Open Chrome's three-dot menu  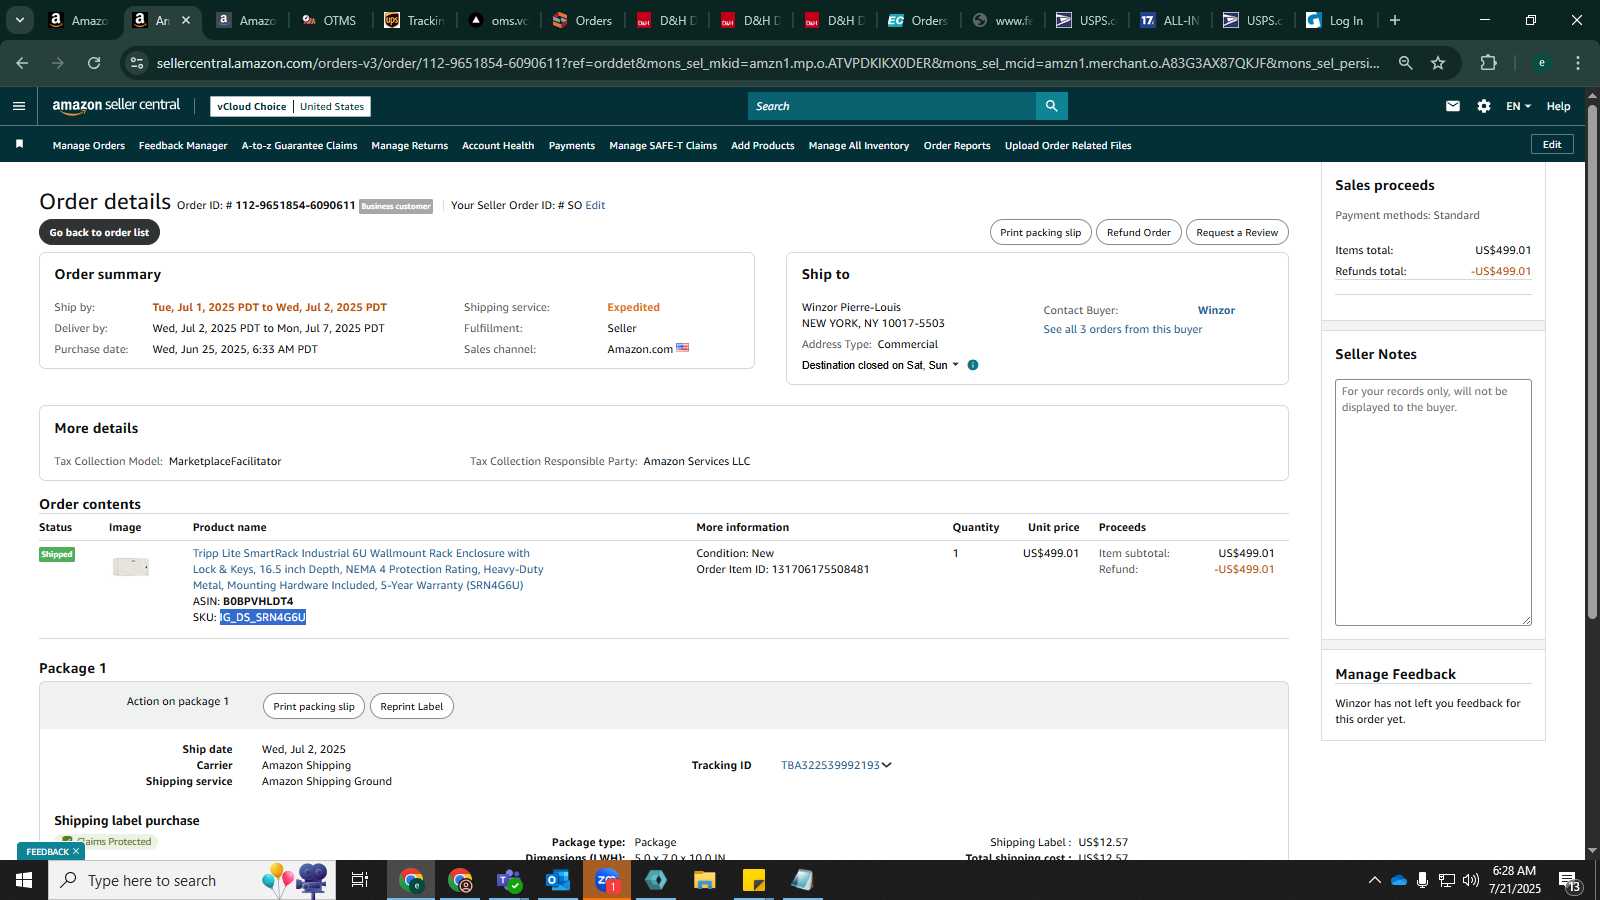click(x=1578, y=63)
